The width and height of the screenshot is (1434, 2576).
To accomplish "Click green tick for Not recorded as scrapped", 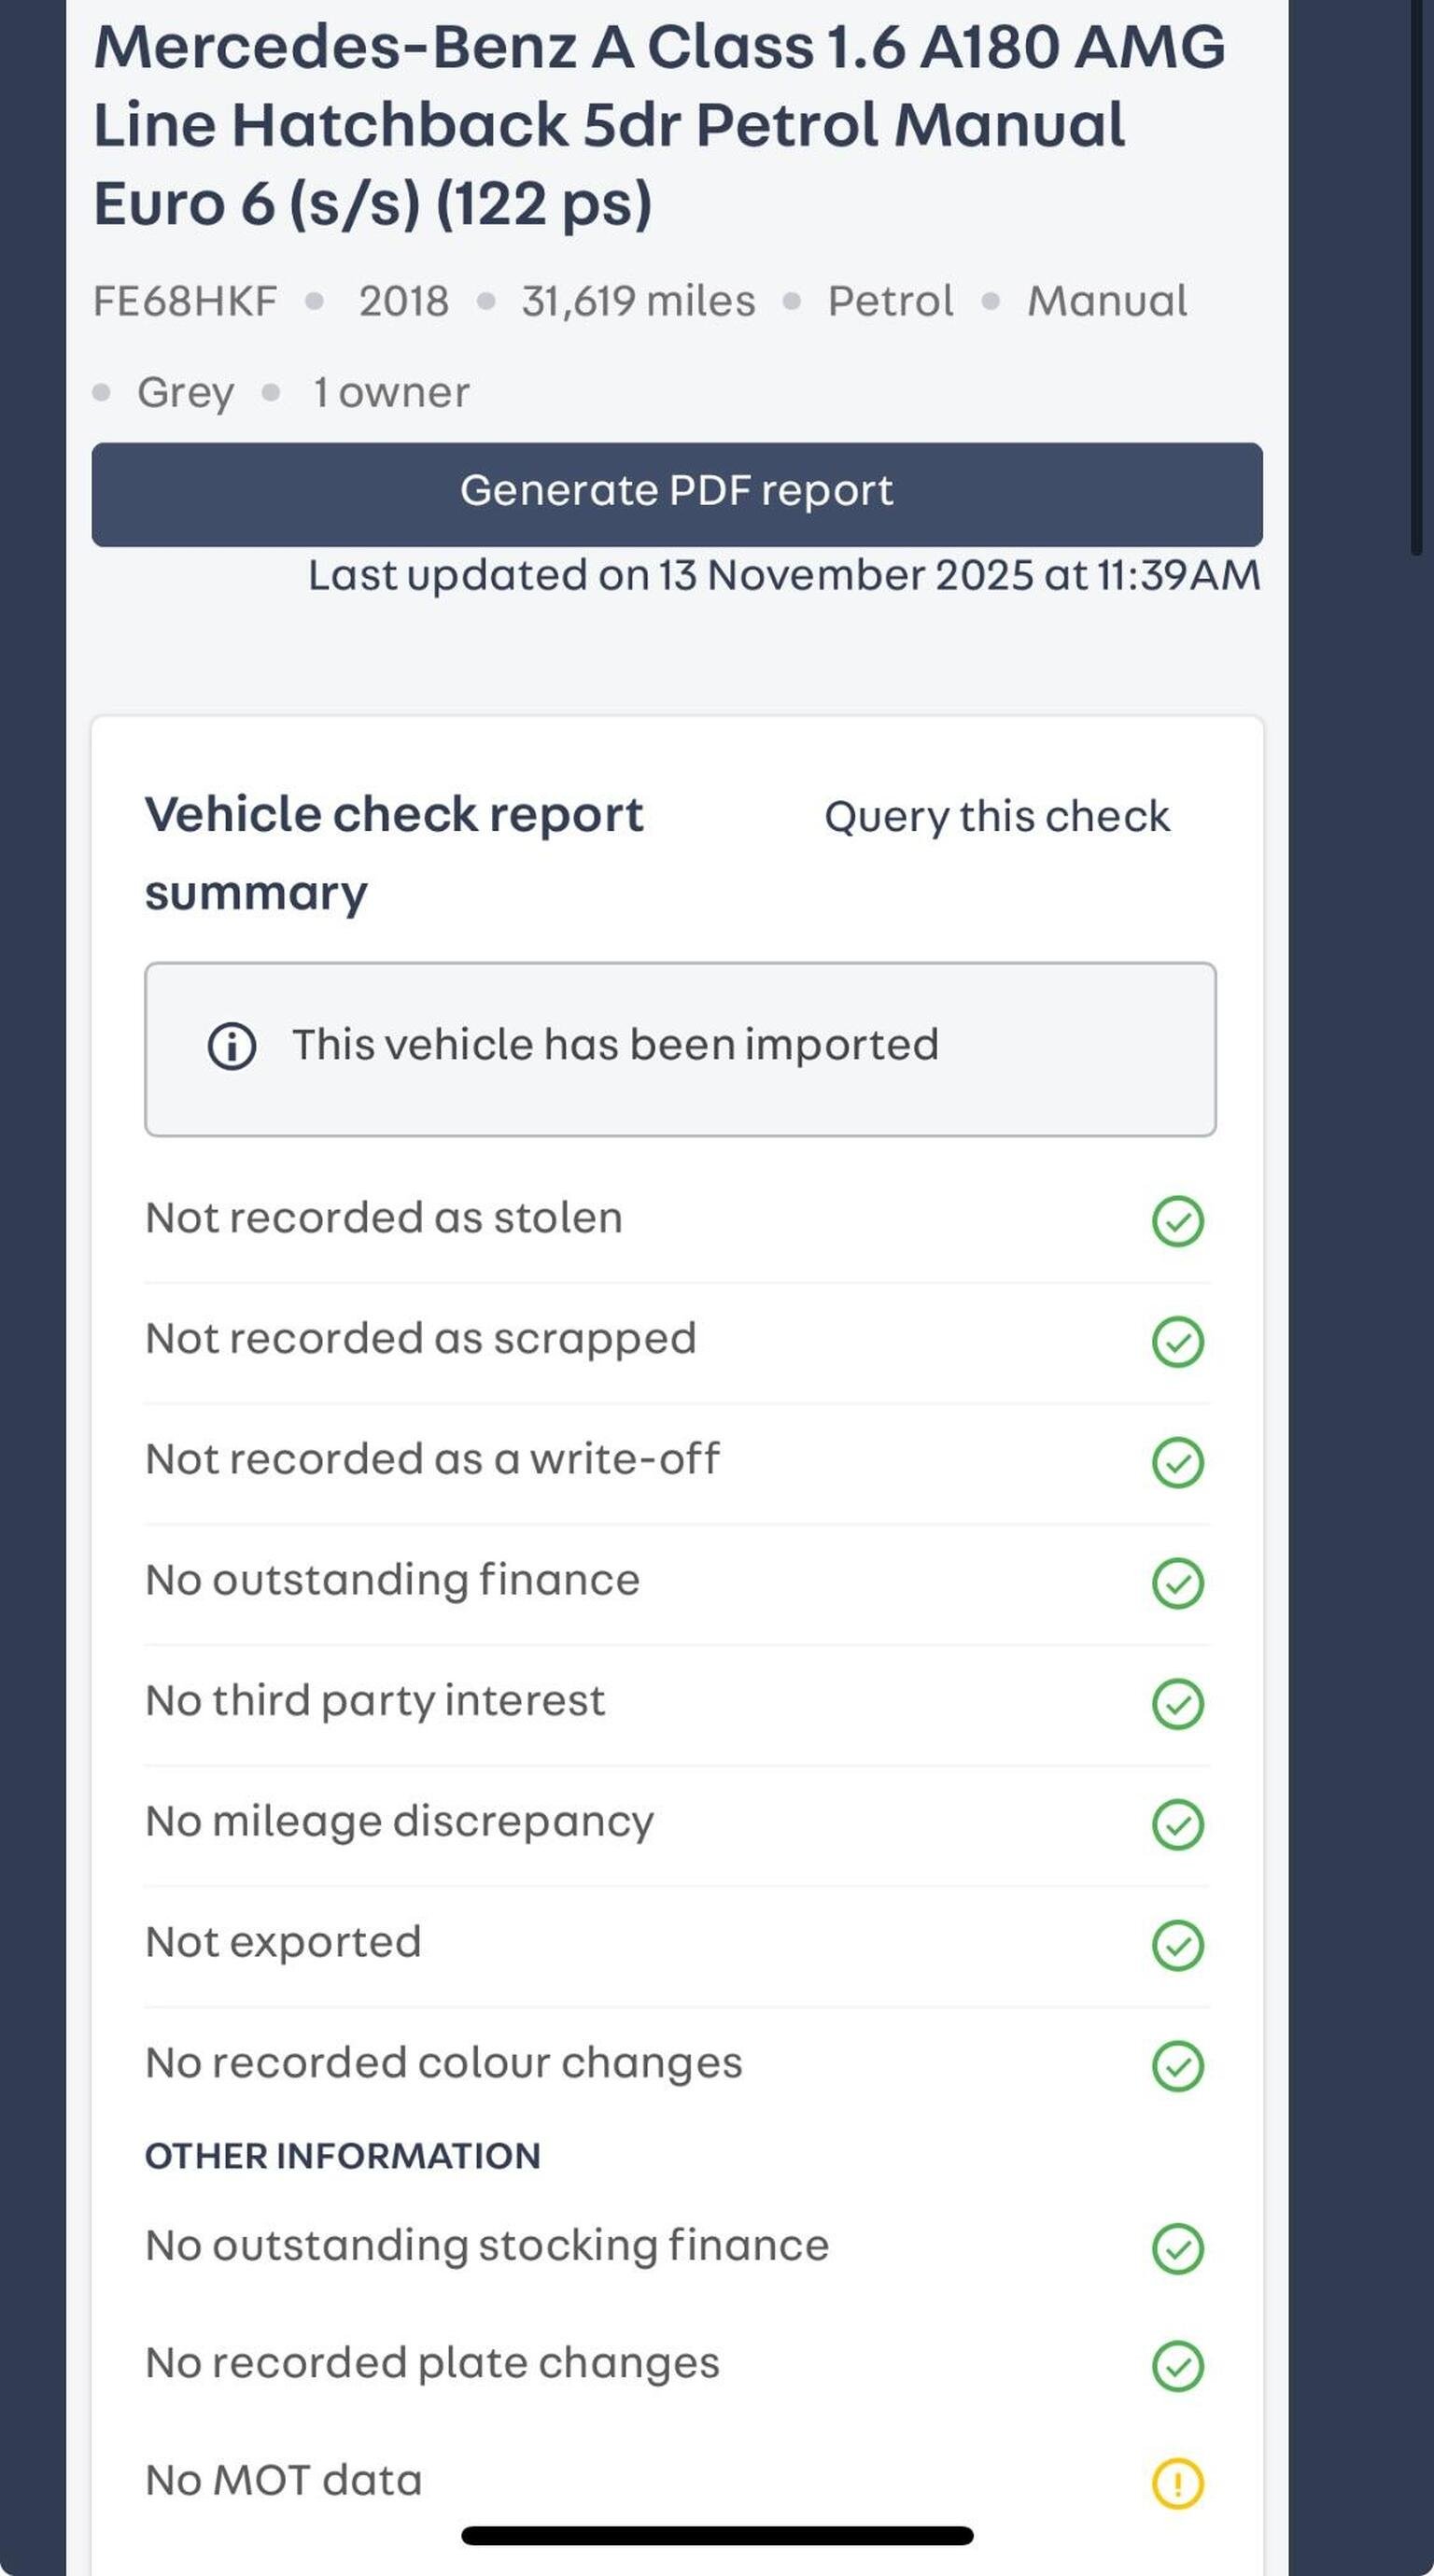I will (1177, 1342).
